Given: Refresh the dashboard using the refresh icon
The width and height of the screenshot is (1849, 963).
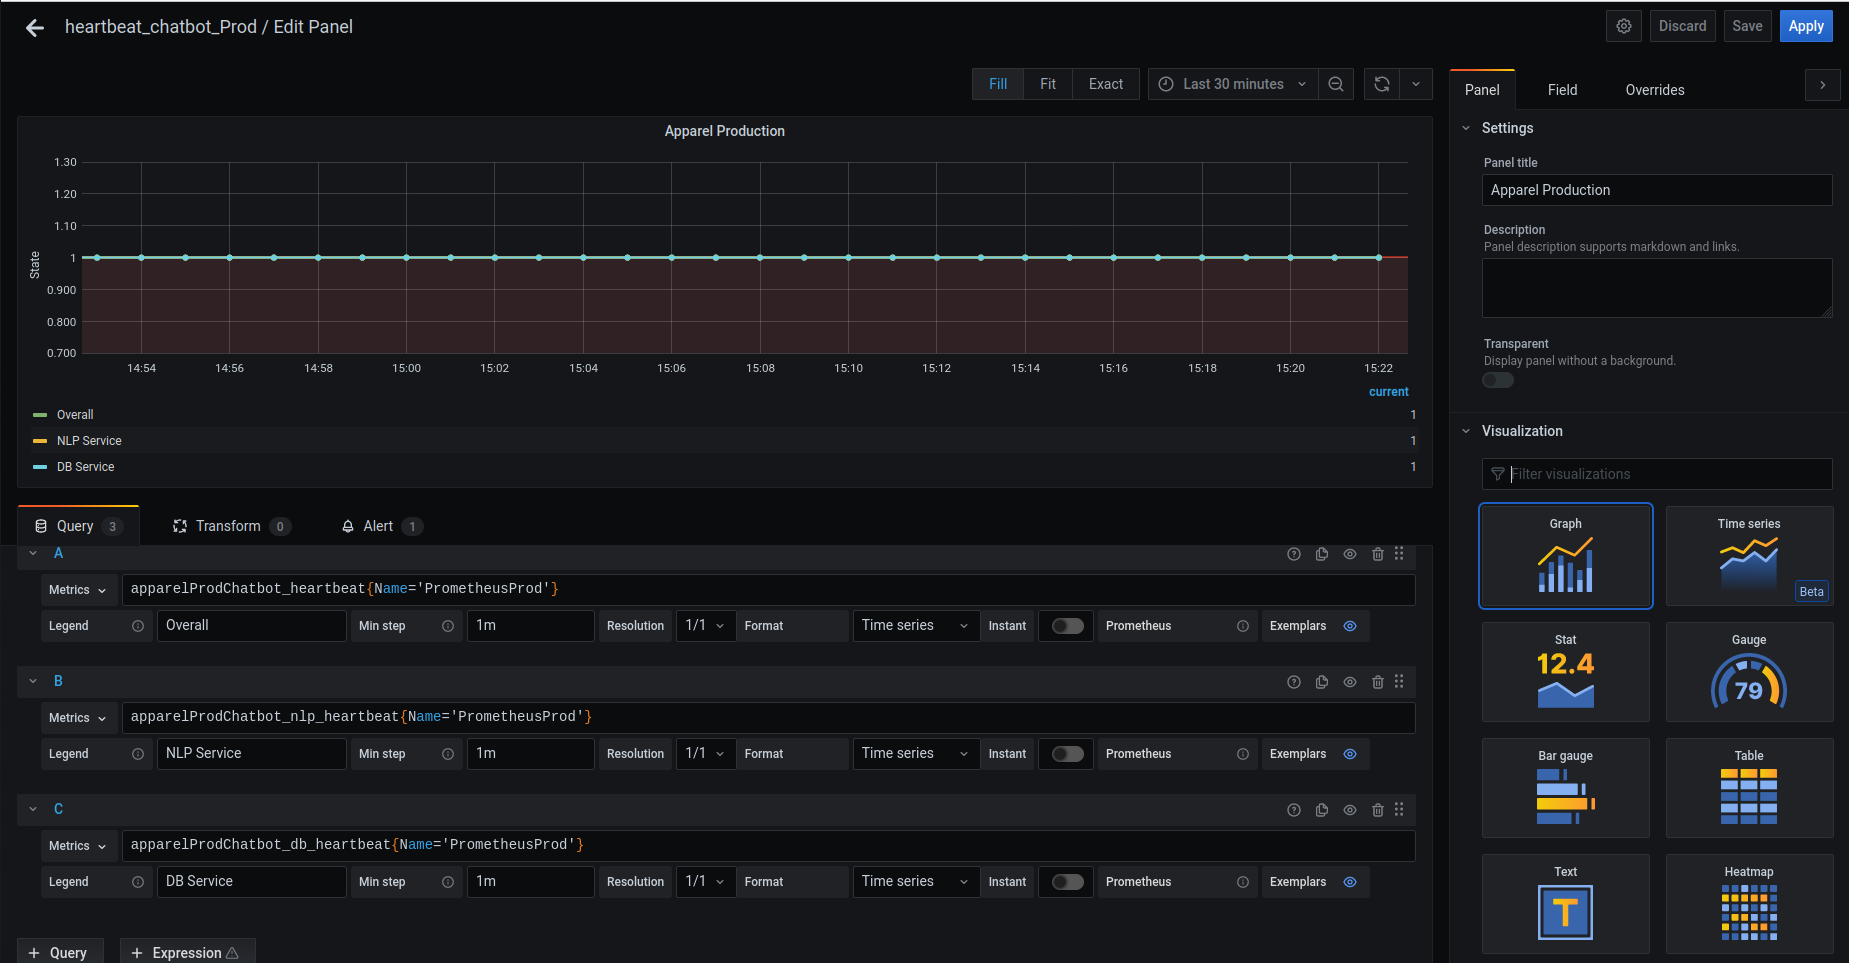Looking at the screenshot, I should click(x=1382, y=84).
